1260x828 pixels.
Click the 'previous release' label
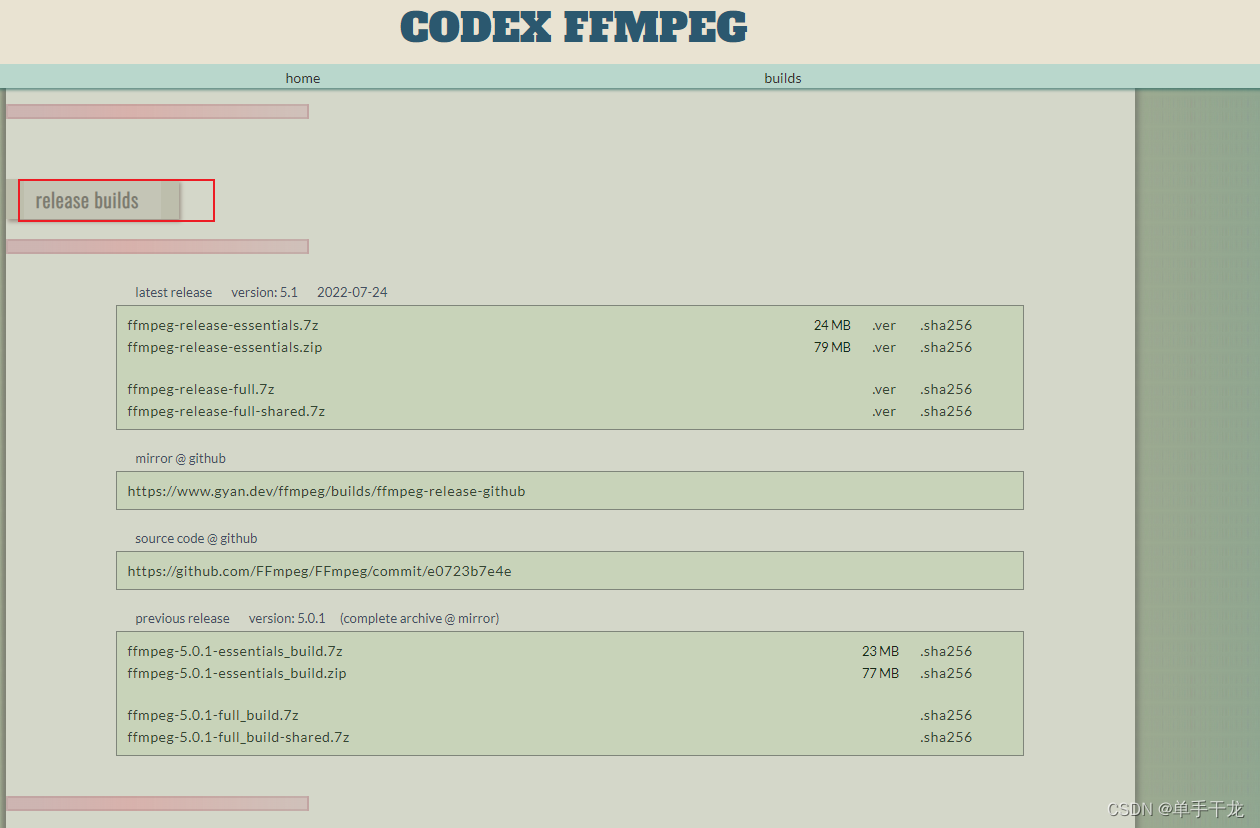coord(182,618)
